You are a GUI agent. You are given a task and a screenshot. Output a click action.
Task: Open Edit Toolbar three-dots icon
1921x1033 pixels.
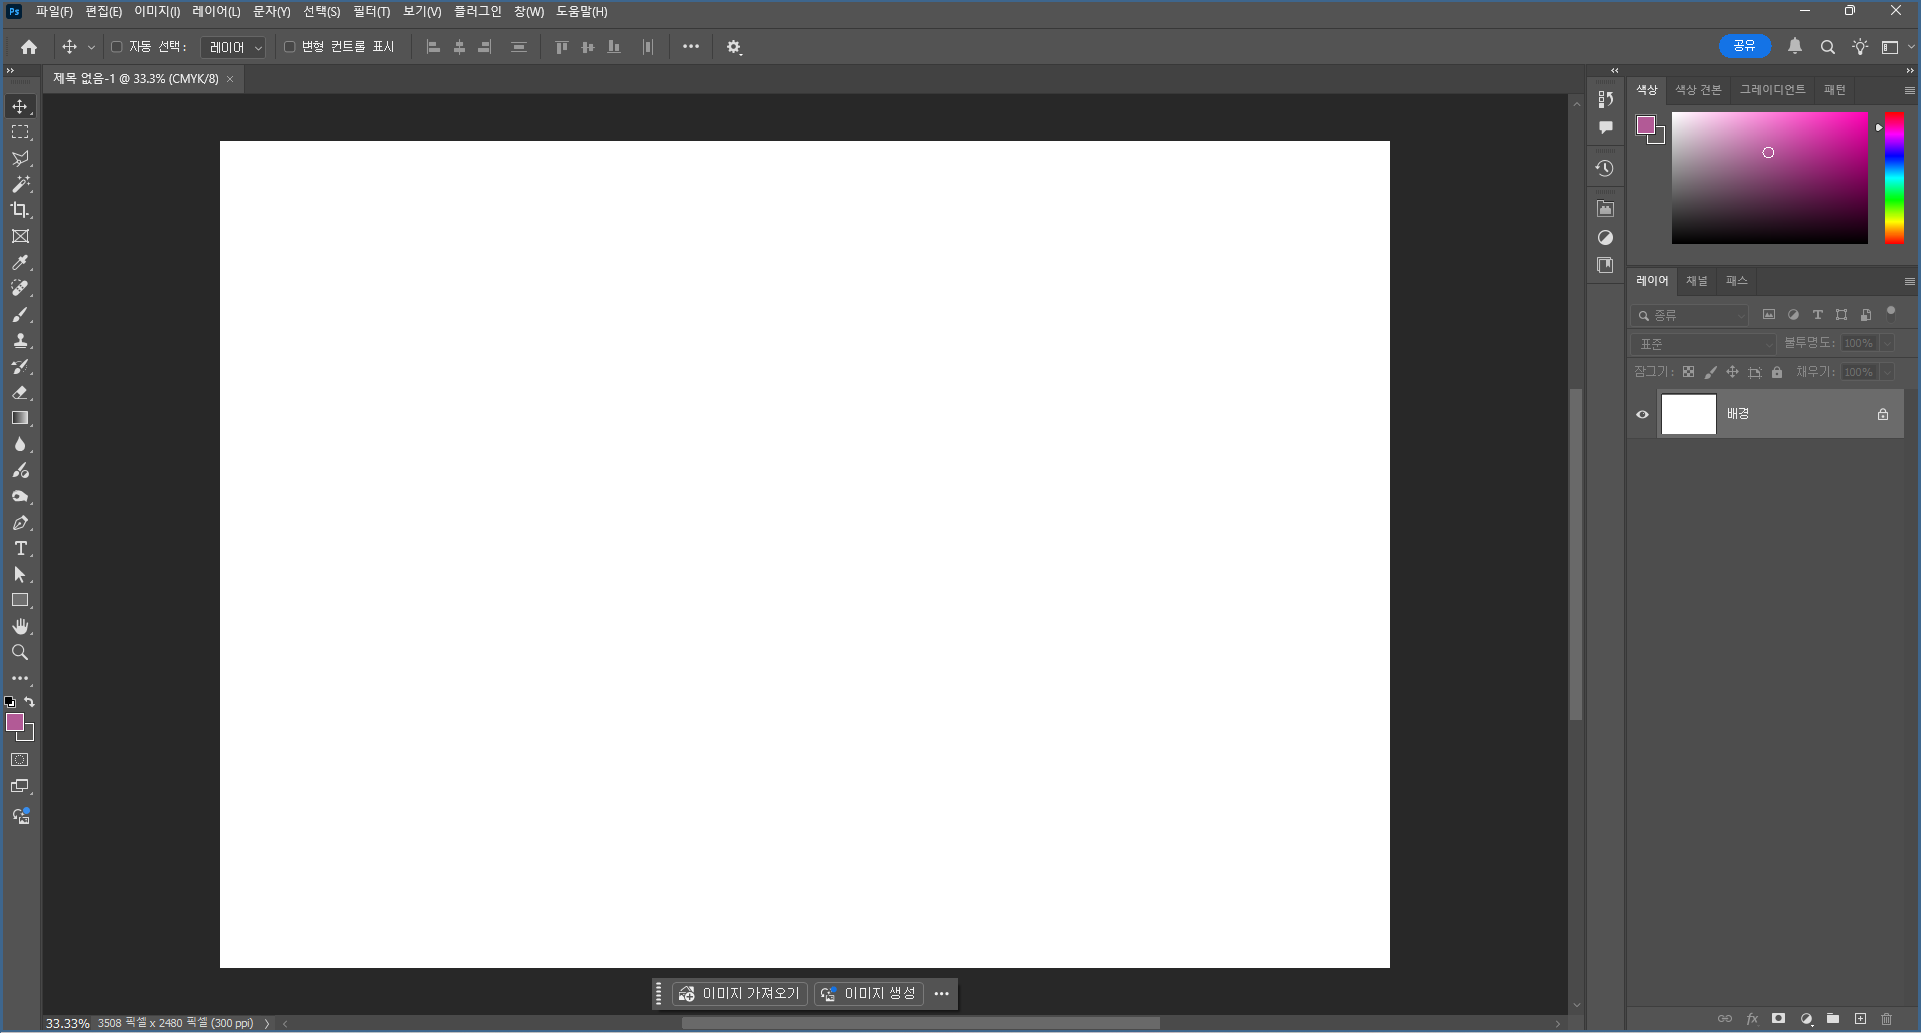tap(20, 678)
